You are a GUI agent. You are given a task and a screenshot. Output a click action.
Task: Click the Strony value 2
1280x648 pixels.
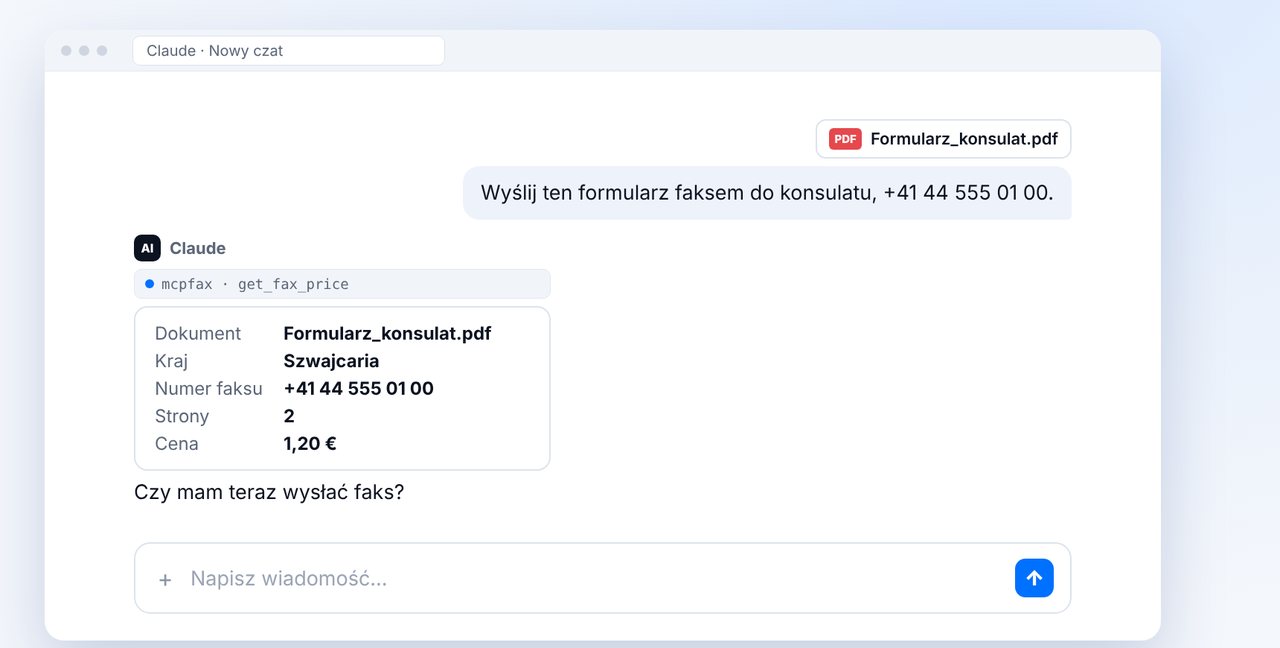(289, 416)
